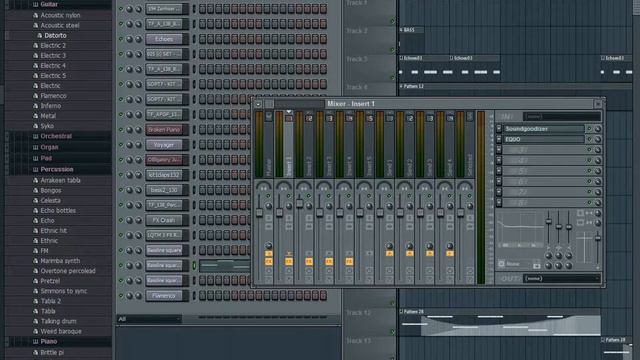Viewport: 640px width, 360px height.
Task: Click Send 1 orange routing button
Action: tap(389, 253)
